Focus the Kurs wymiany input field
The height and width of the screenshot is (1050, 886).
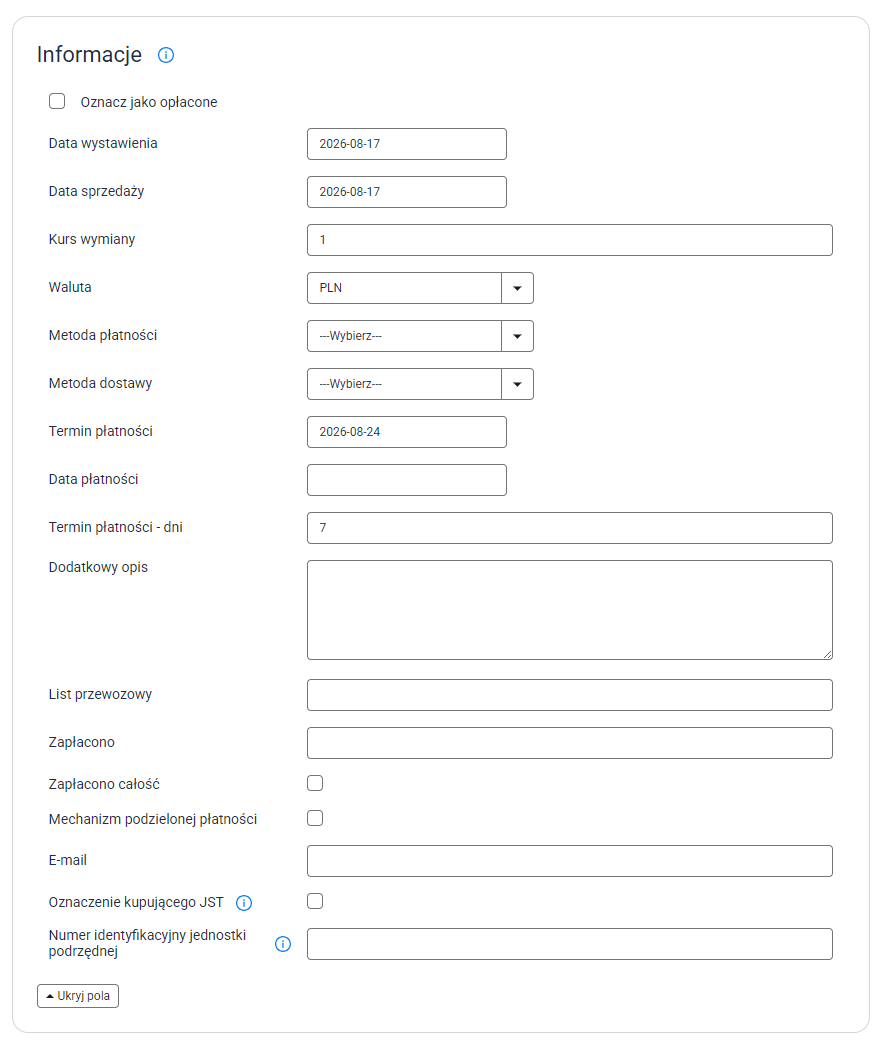pyautogui.click(x=569, y=240)
